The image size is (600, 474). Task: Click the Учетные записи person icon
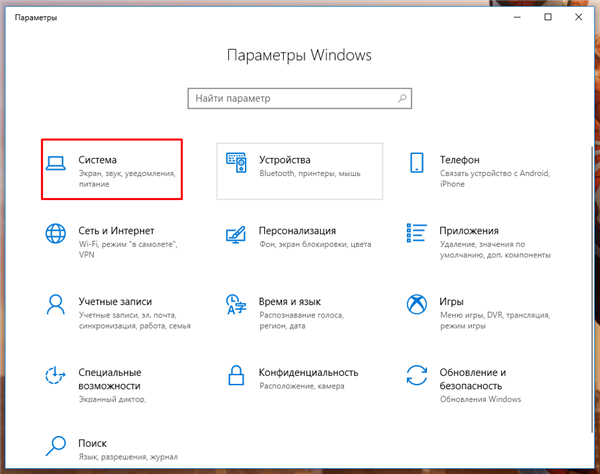pyautogui.click(x=56, y=304)
